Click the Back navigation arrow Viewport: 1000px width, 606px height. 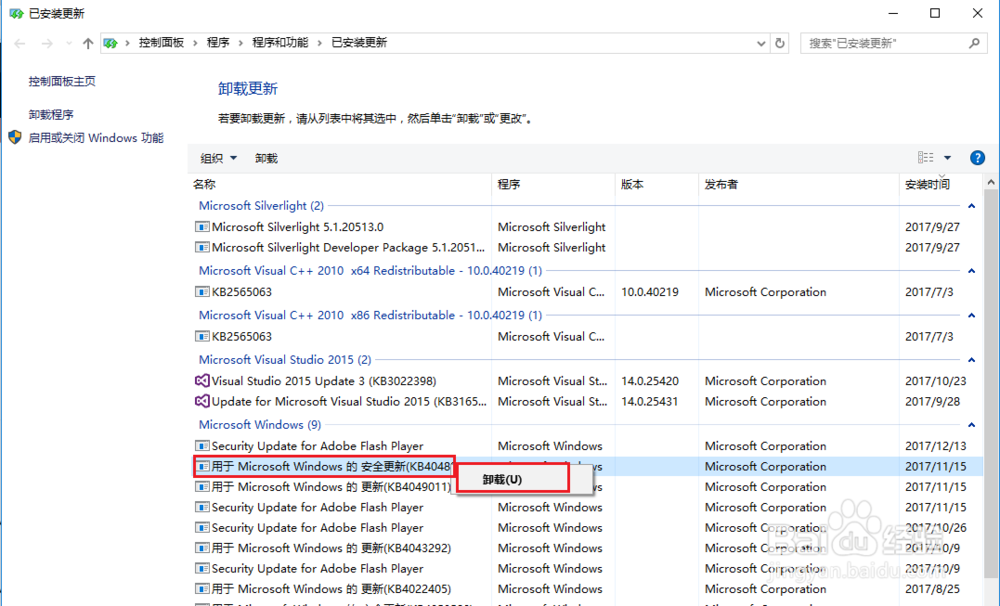pos(20,43)
